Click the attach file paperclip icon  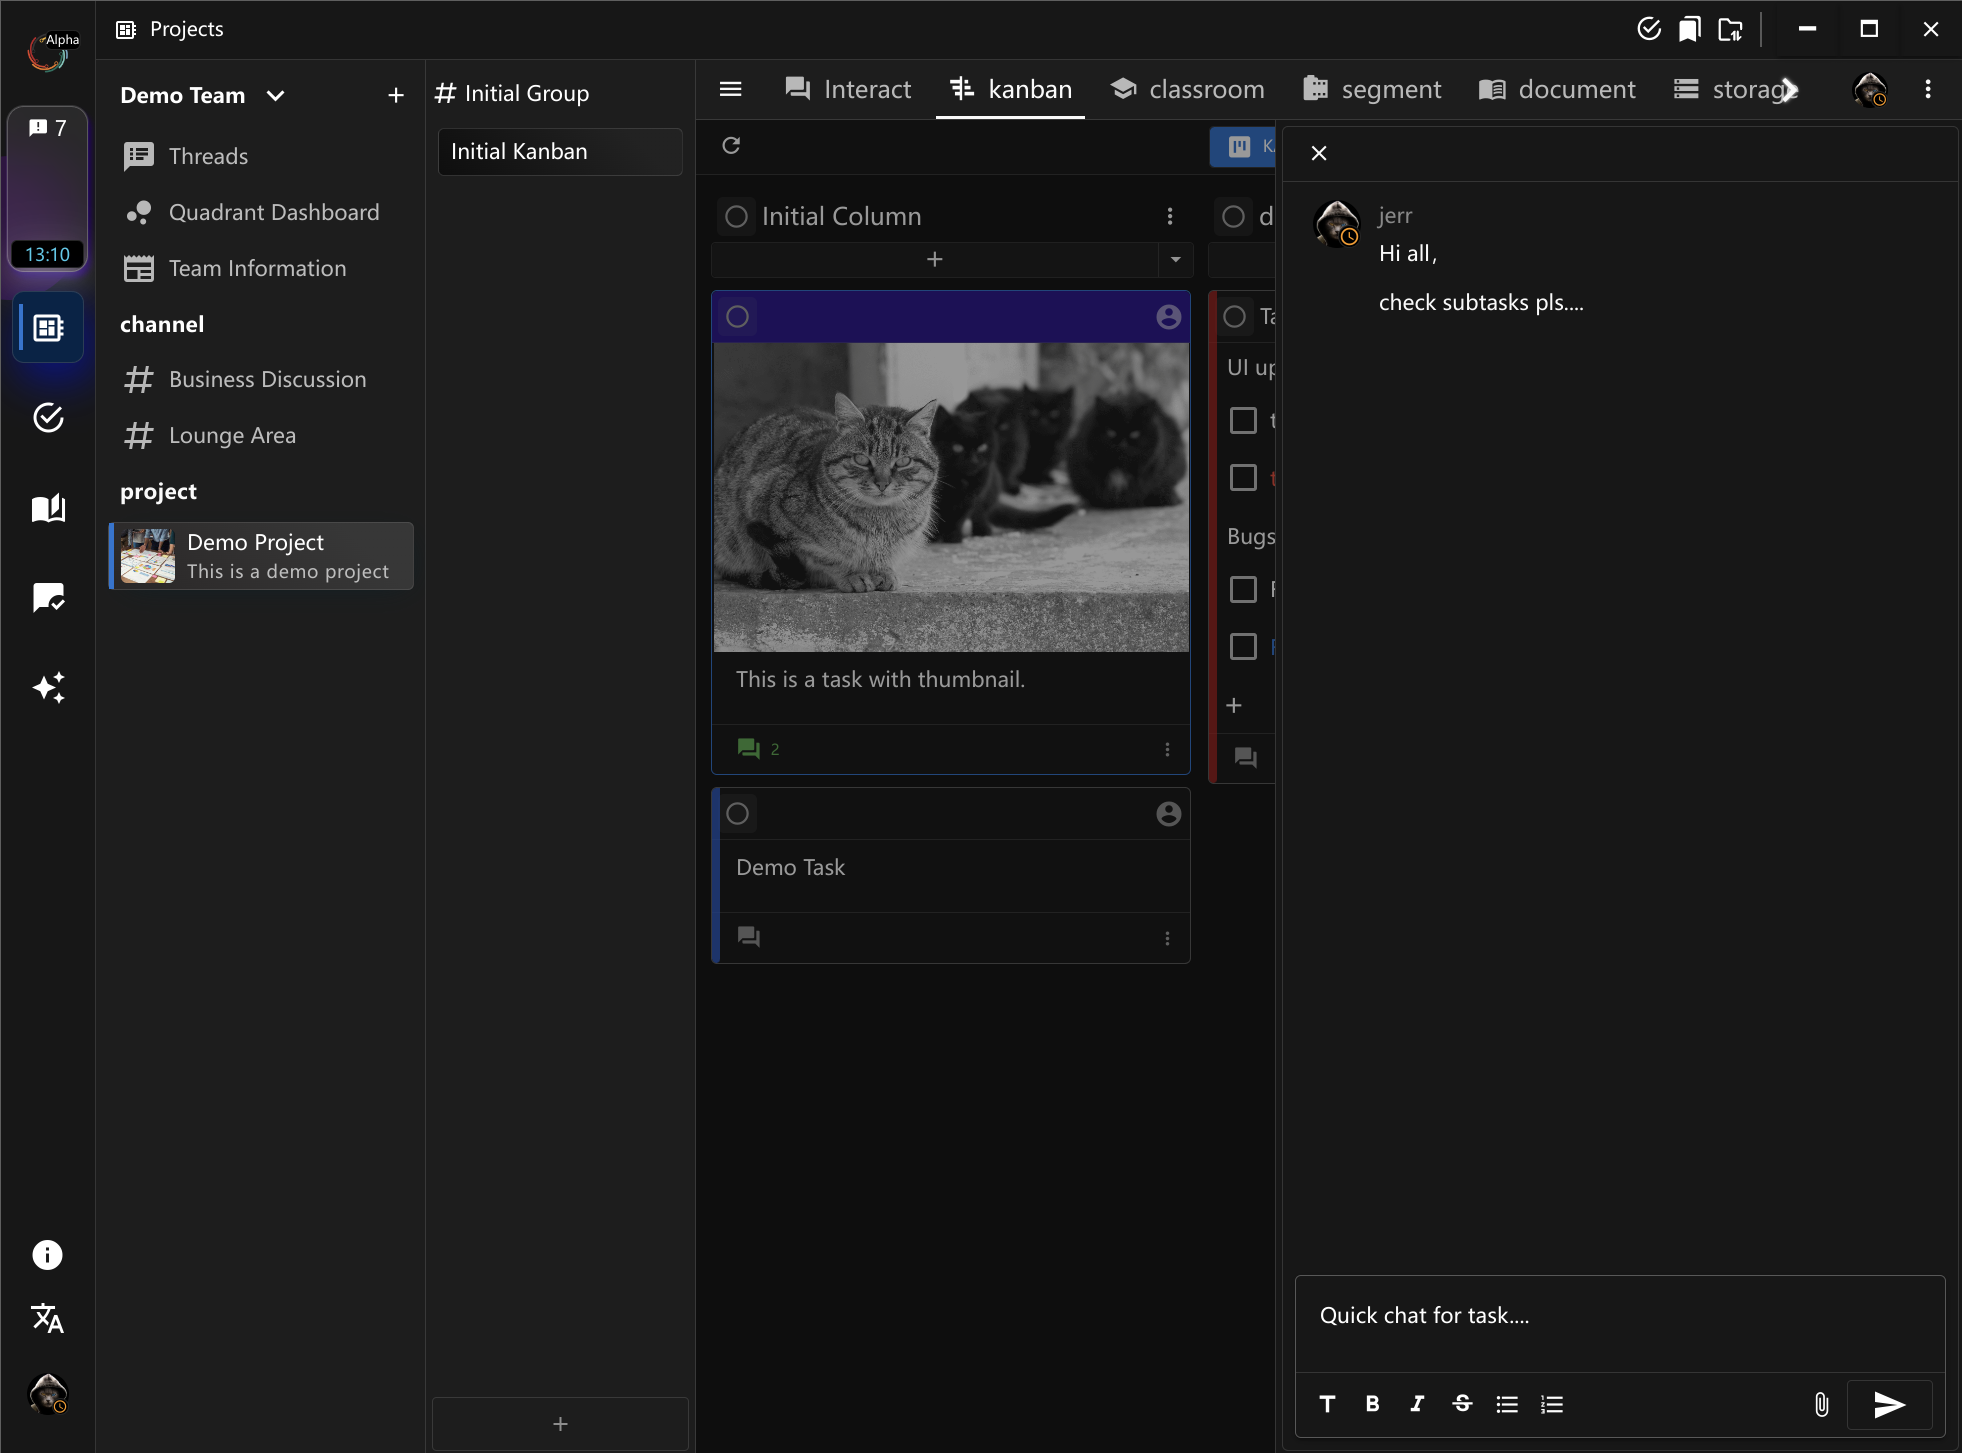coord(1821,1404)
